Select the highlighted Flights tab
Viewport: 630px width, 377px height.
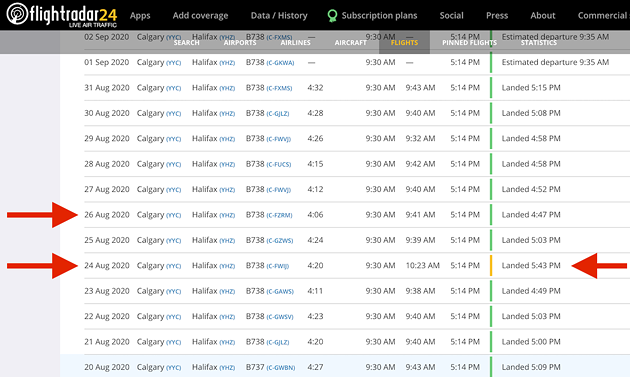pyautogui.click(x=404, y=43)
